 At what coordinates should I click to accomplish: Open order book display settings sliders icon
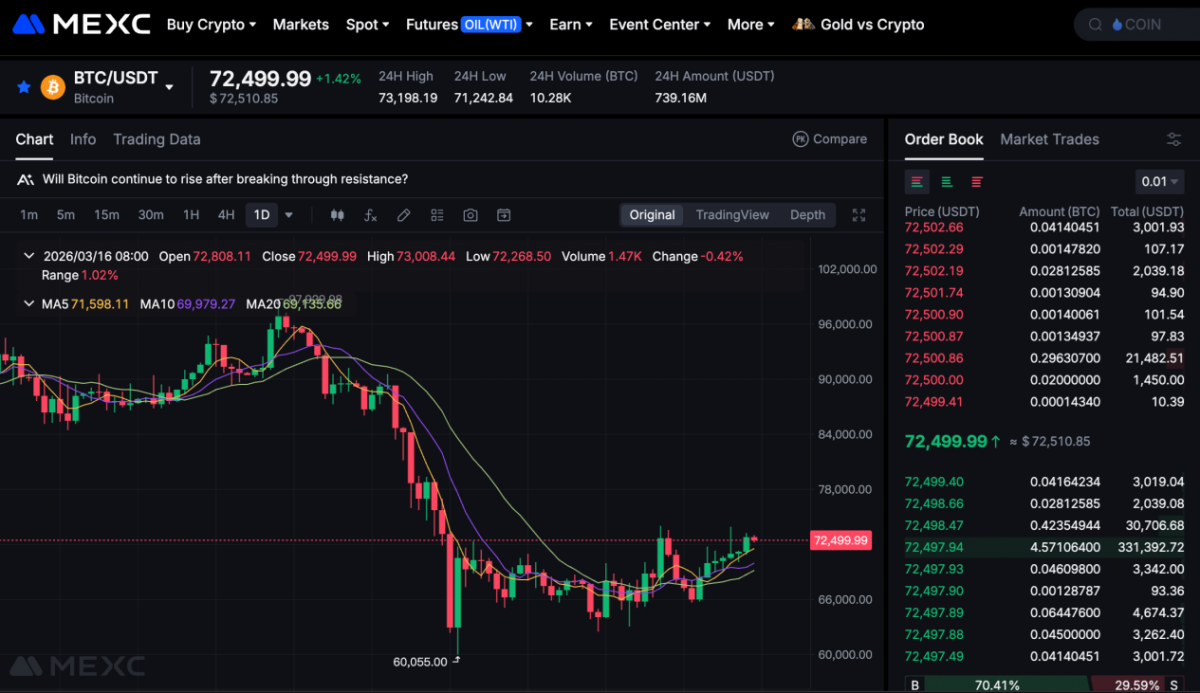pyautogui.click(x=1174, y=139)
